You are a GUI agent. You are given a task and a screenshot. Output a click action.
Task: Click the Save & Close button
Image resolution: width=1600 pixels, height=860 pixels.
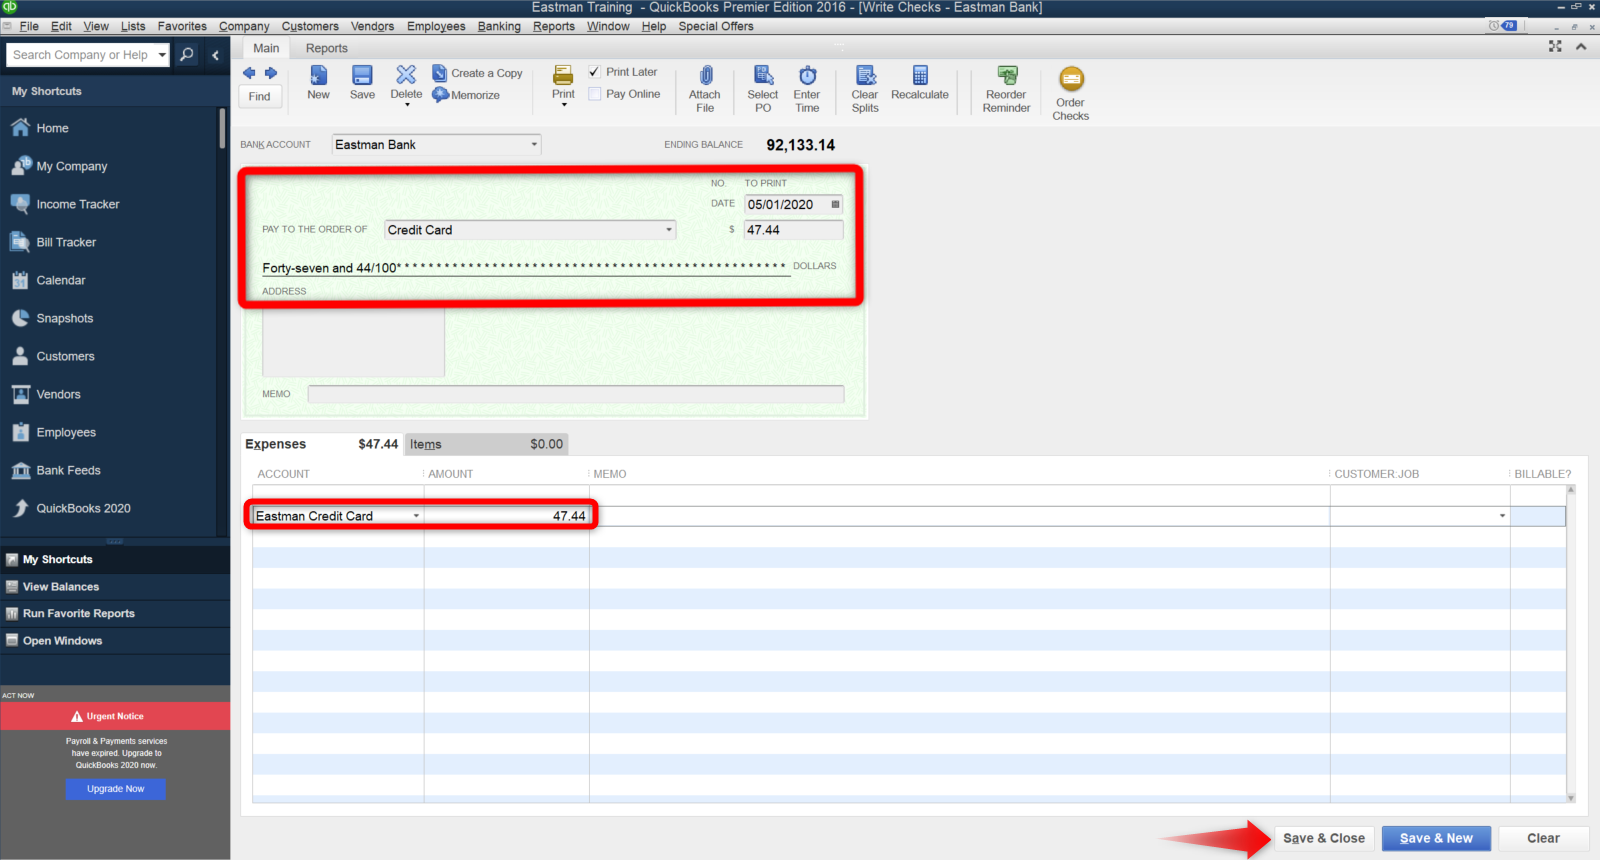(1324, 838)
